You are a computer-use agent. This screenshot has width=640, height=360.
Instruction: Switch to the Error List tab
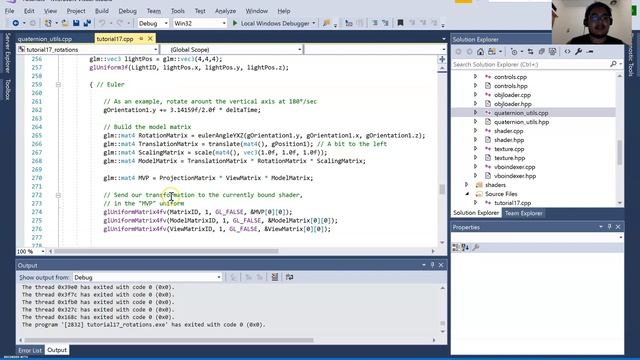click(30, 350)
